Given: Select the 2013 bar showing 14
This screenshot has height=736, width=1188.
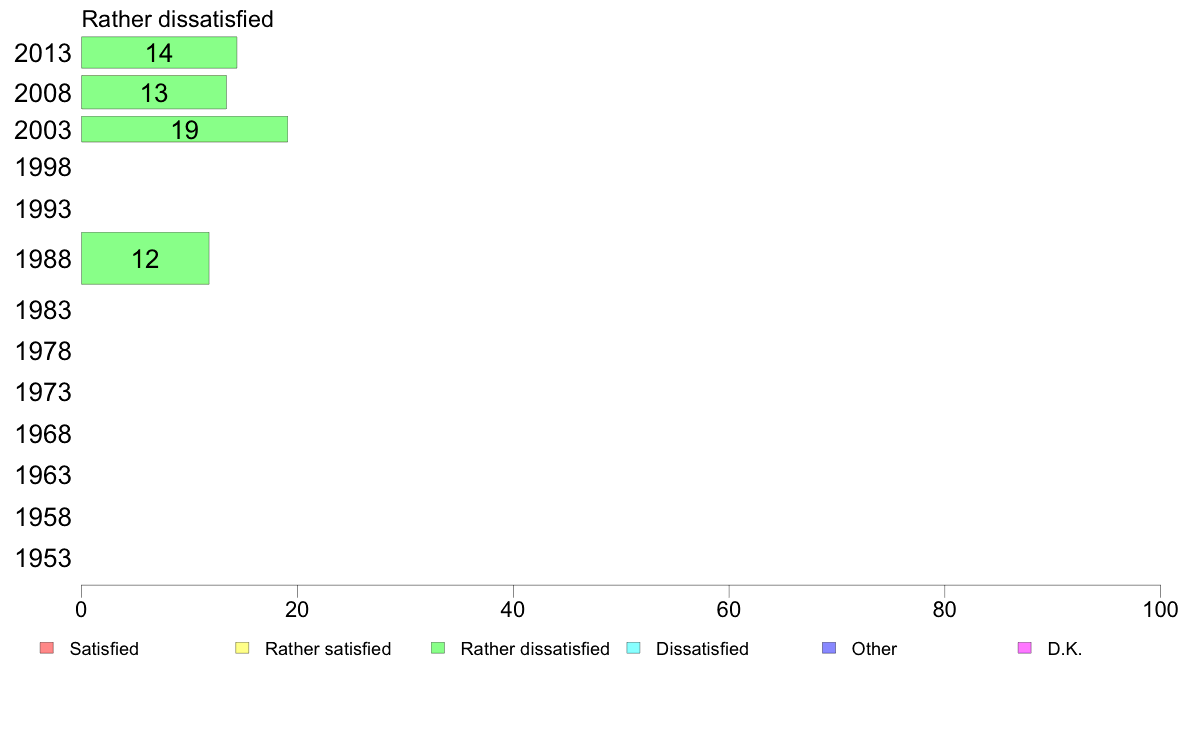Looking at the screenshot, I should point(159,52).
